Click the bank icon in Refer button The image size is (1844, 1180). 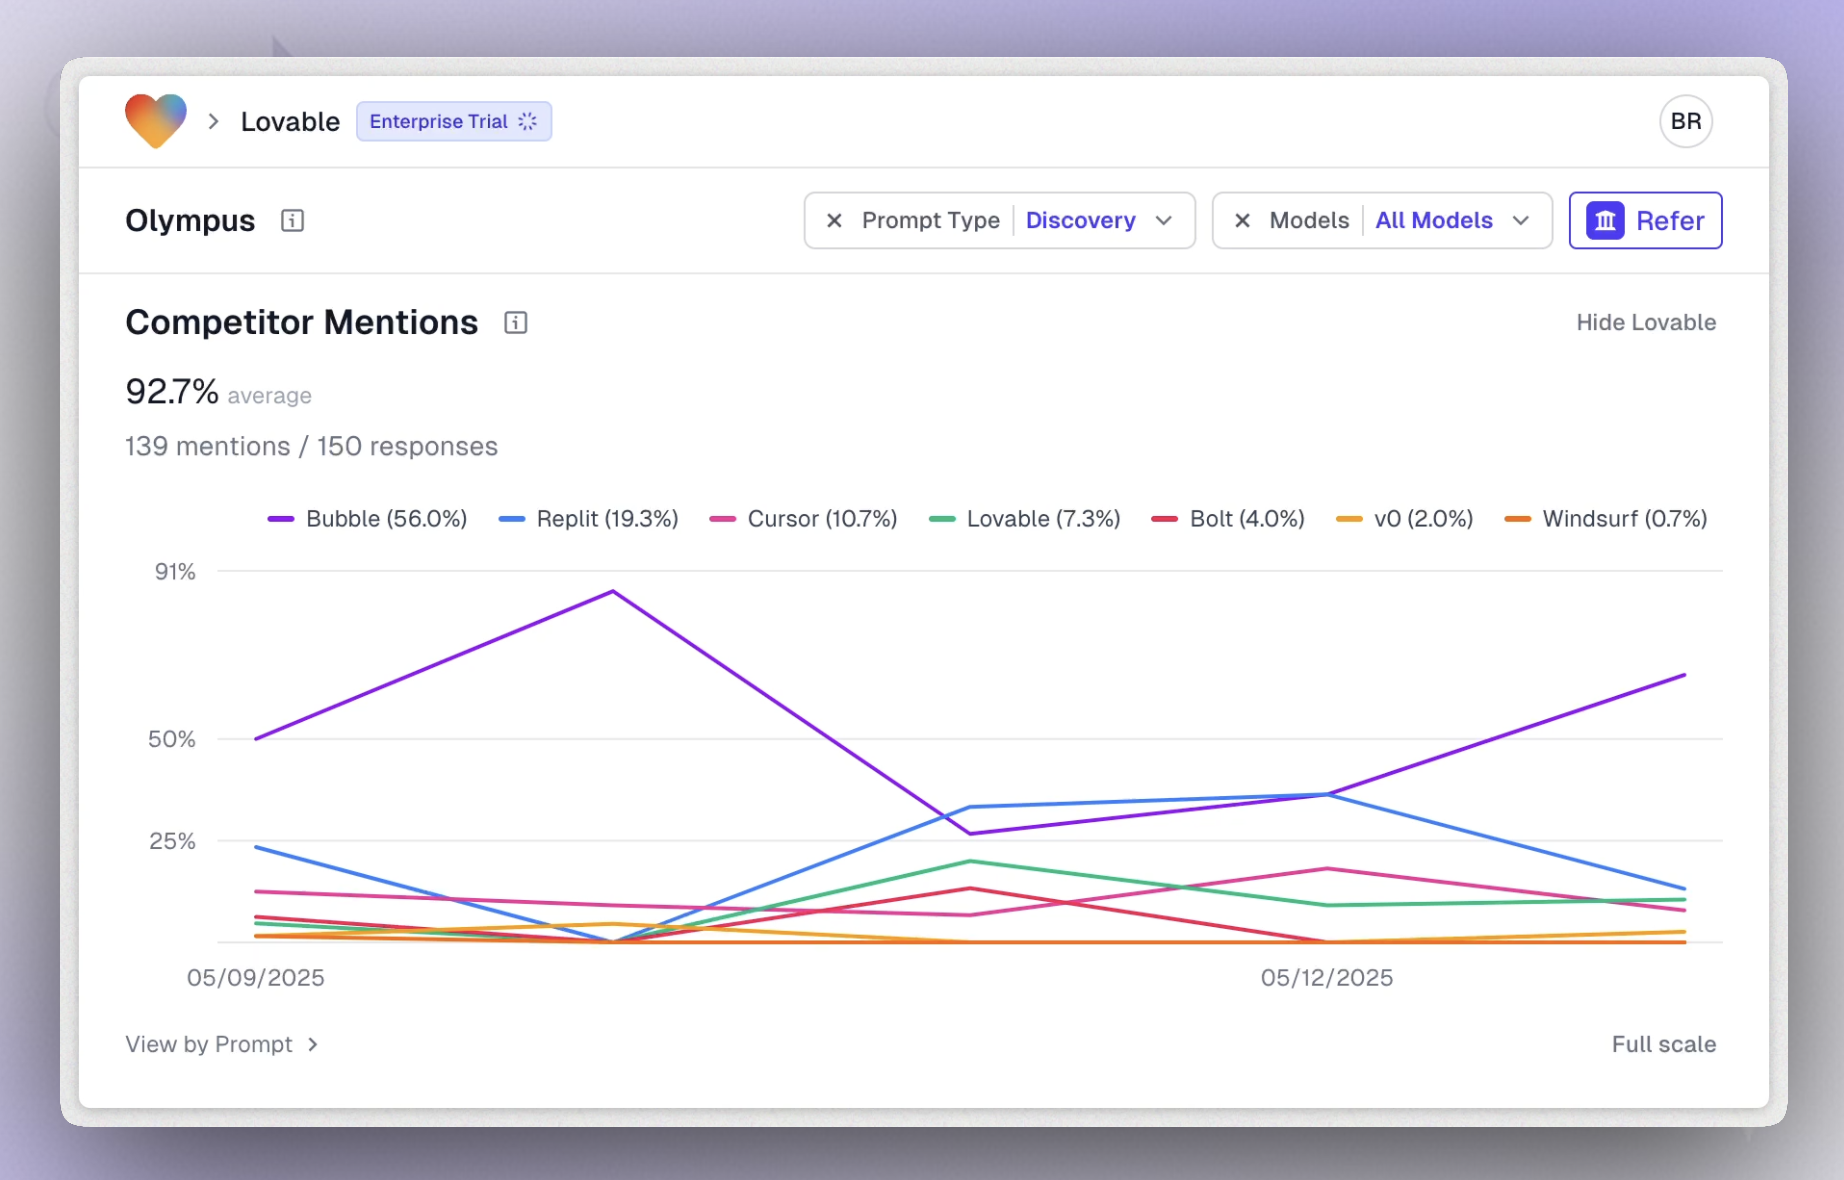[x=1605, y=220]
